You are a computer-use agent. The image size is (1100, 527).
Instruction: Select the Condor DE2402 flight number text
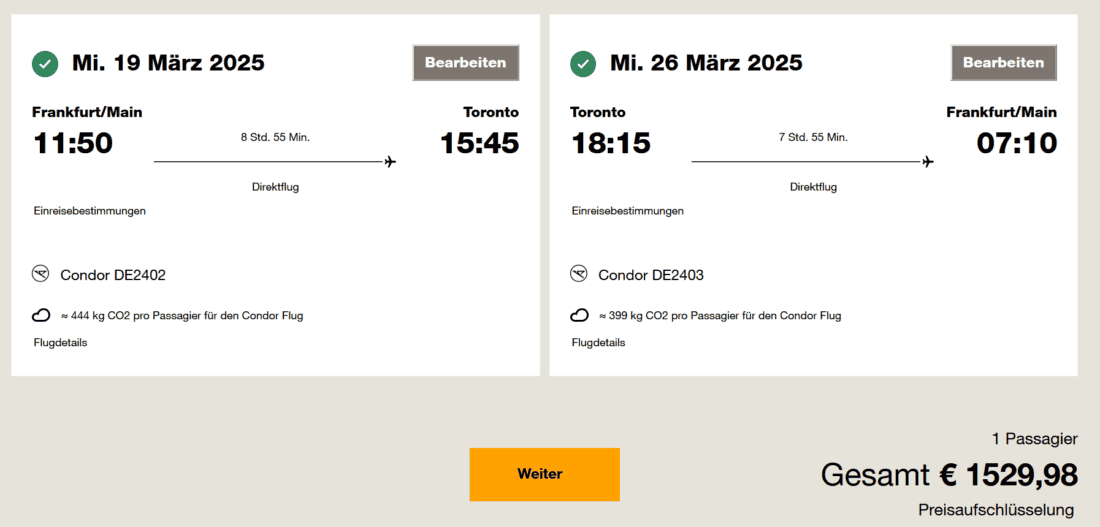[x=113, y=275]
